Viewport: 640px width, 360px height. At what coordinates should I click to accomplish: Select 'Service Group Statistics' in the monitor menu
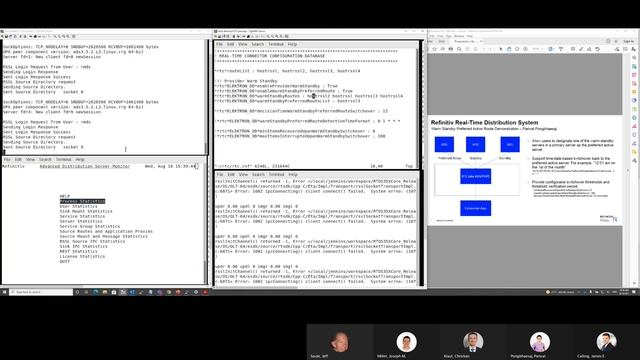(90, 226)
